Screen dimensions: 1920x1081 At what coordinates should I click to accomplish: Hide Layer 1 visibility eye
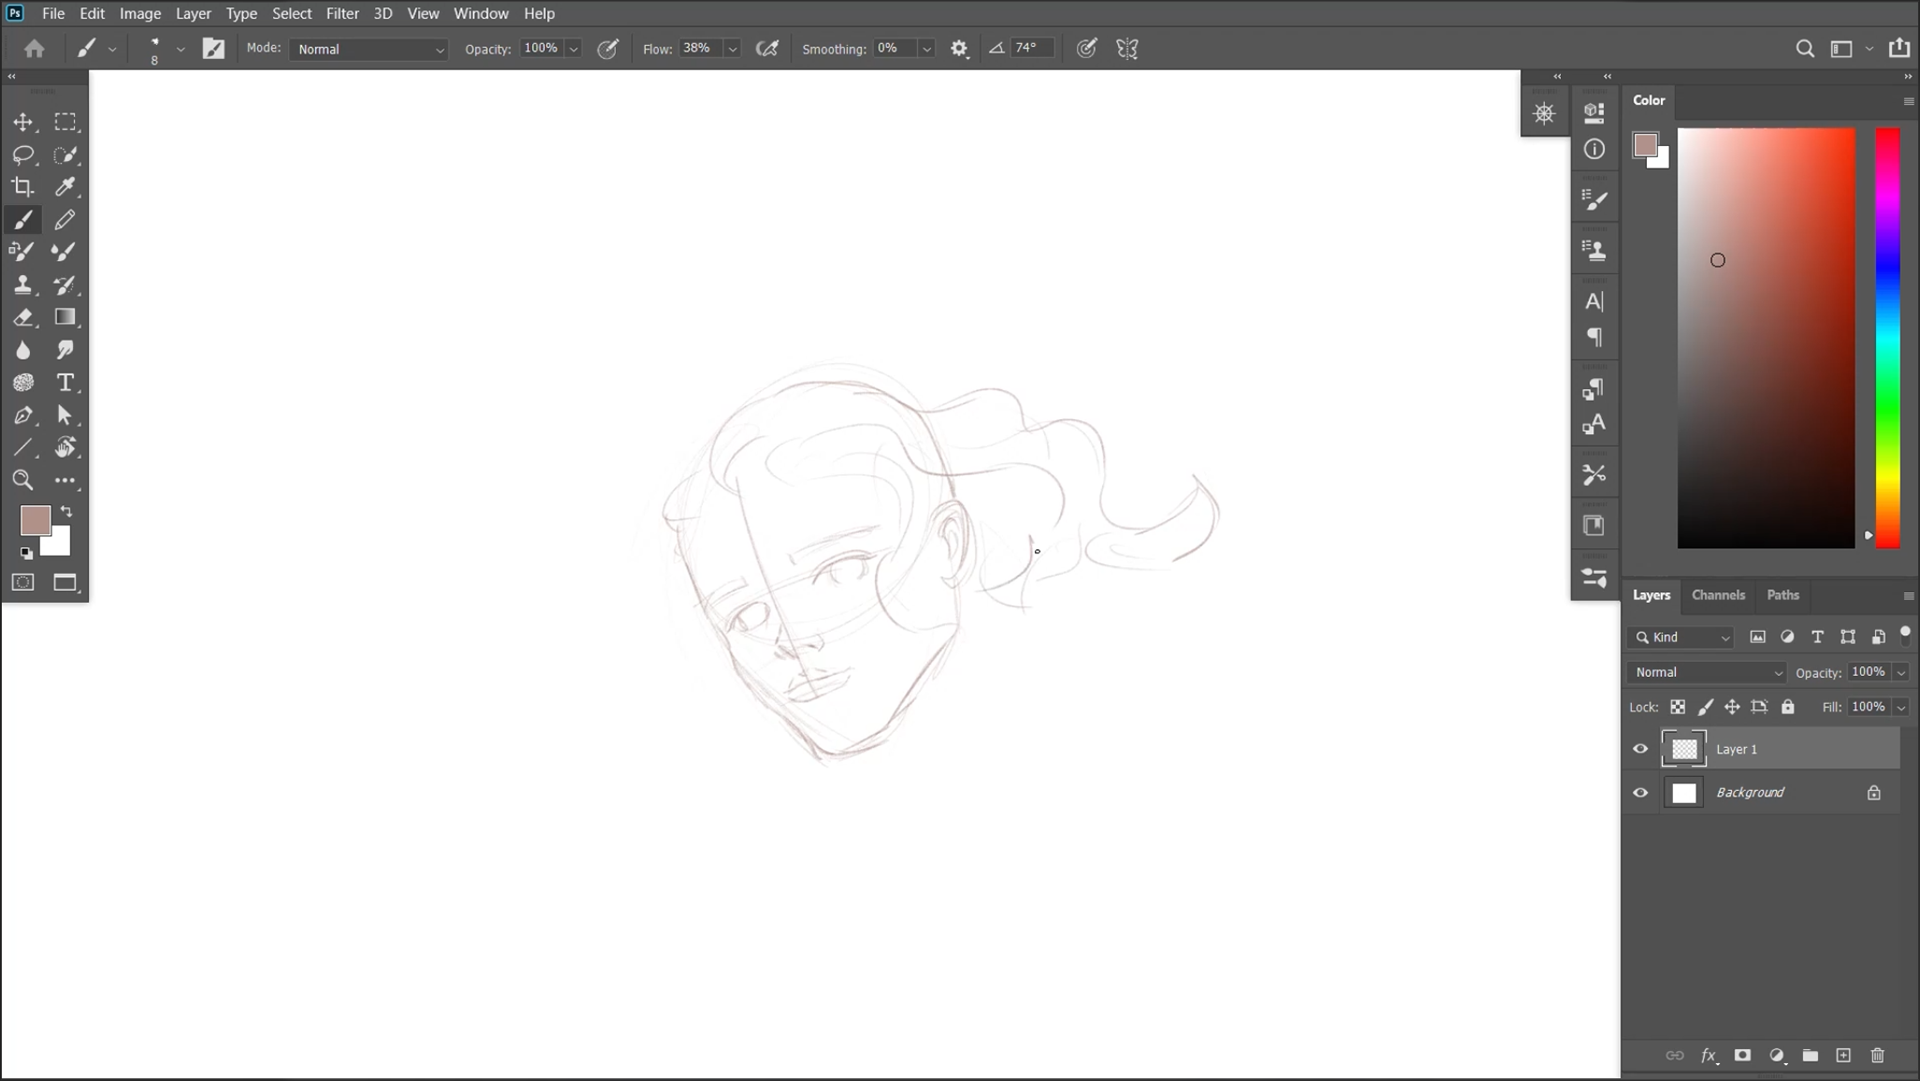[1640, 749]
